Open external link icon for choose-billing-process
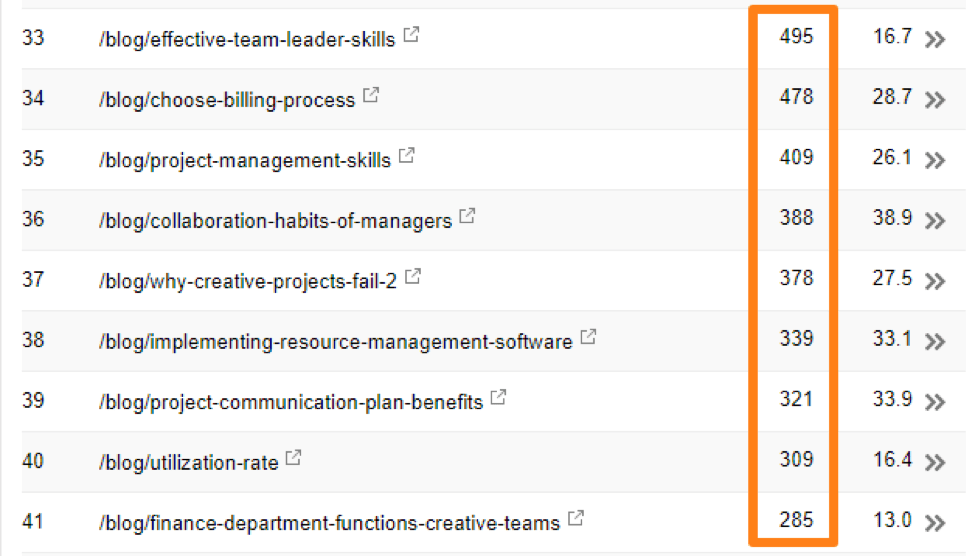This screenshot has width=974, height=556. tap(372, 96)
